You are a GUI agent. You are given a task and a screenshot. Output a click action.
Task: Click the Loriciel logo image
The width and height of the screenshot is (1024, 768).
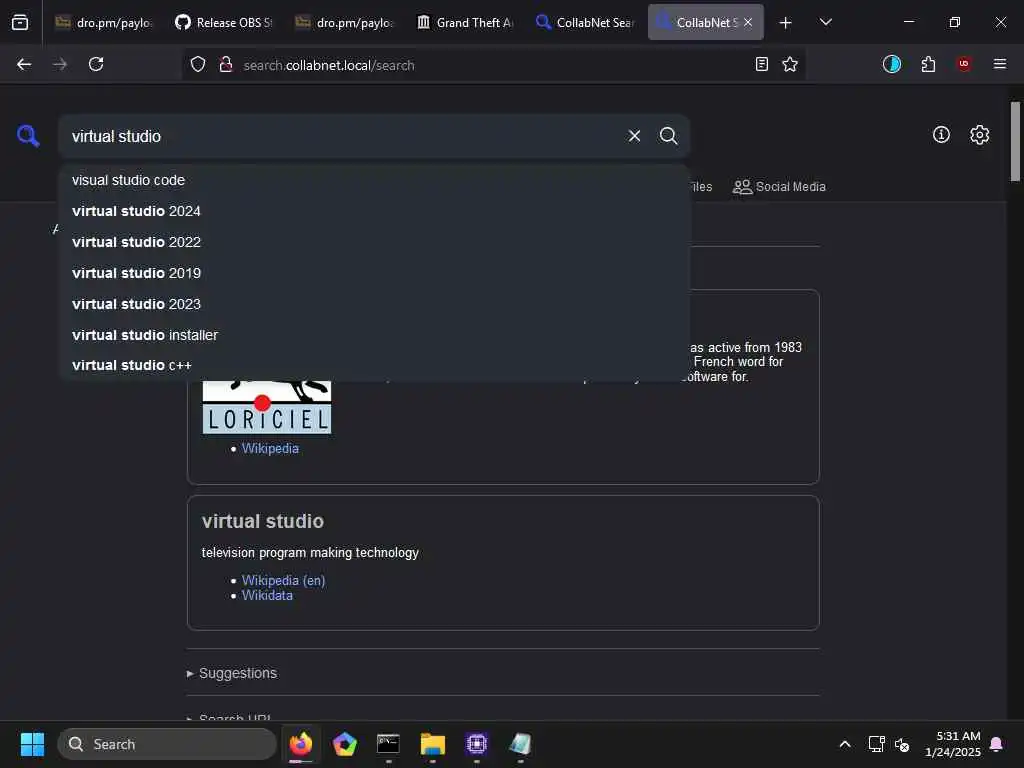[266, 407]
